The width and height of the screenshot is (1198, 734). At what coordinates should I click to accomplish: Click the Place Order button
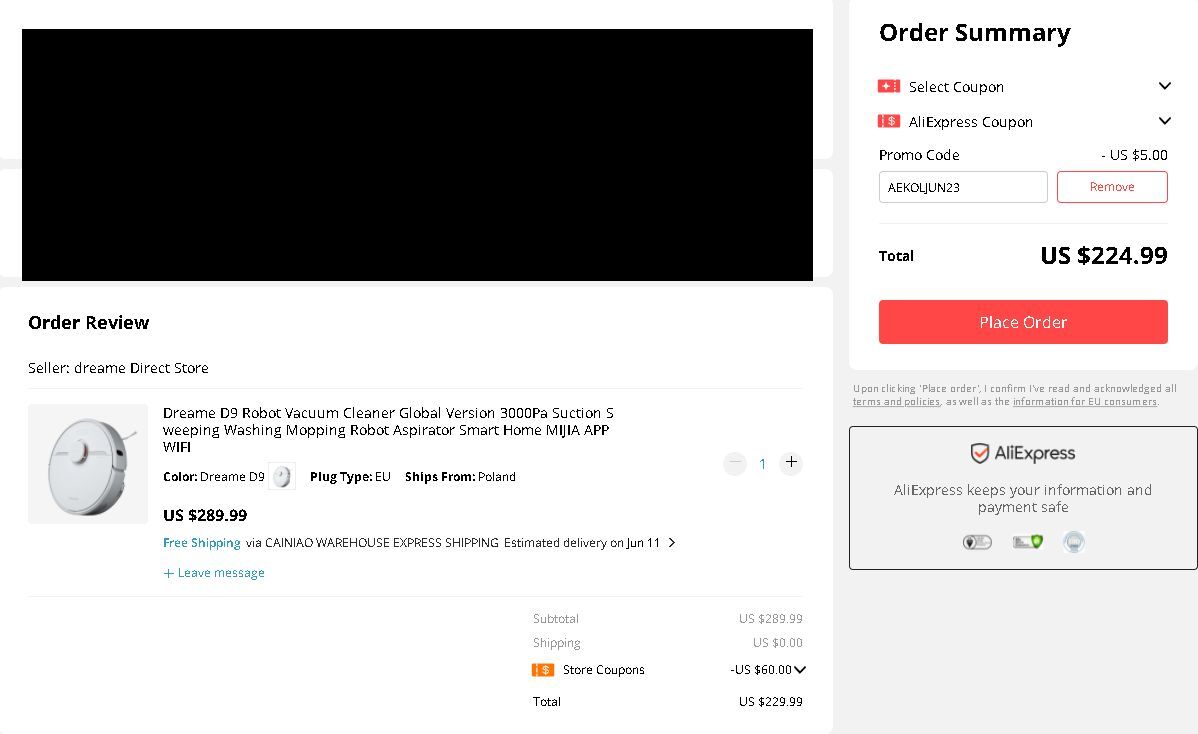[x=1023, y=322]
